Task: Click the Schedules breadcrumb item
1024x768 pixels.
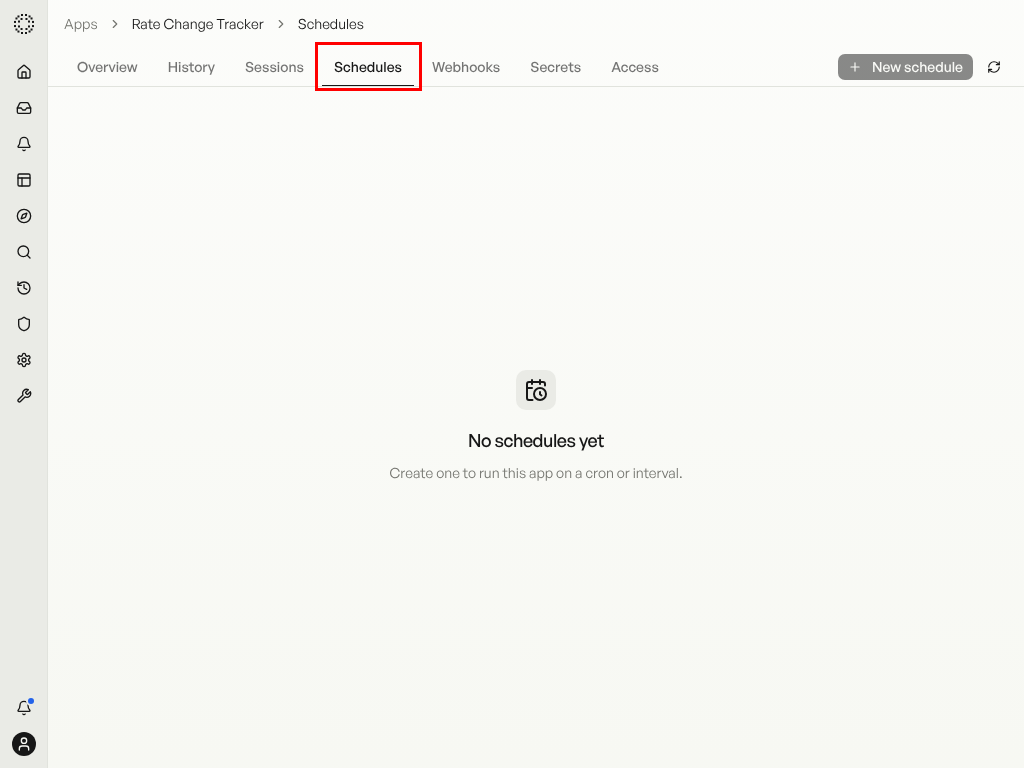Action: (x=330, y=24)
